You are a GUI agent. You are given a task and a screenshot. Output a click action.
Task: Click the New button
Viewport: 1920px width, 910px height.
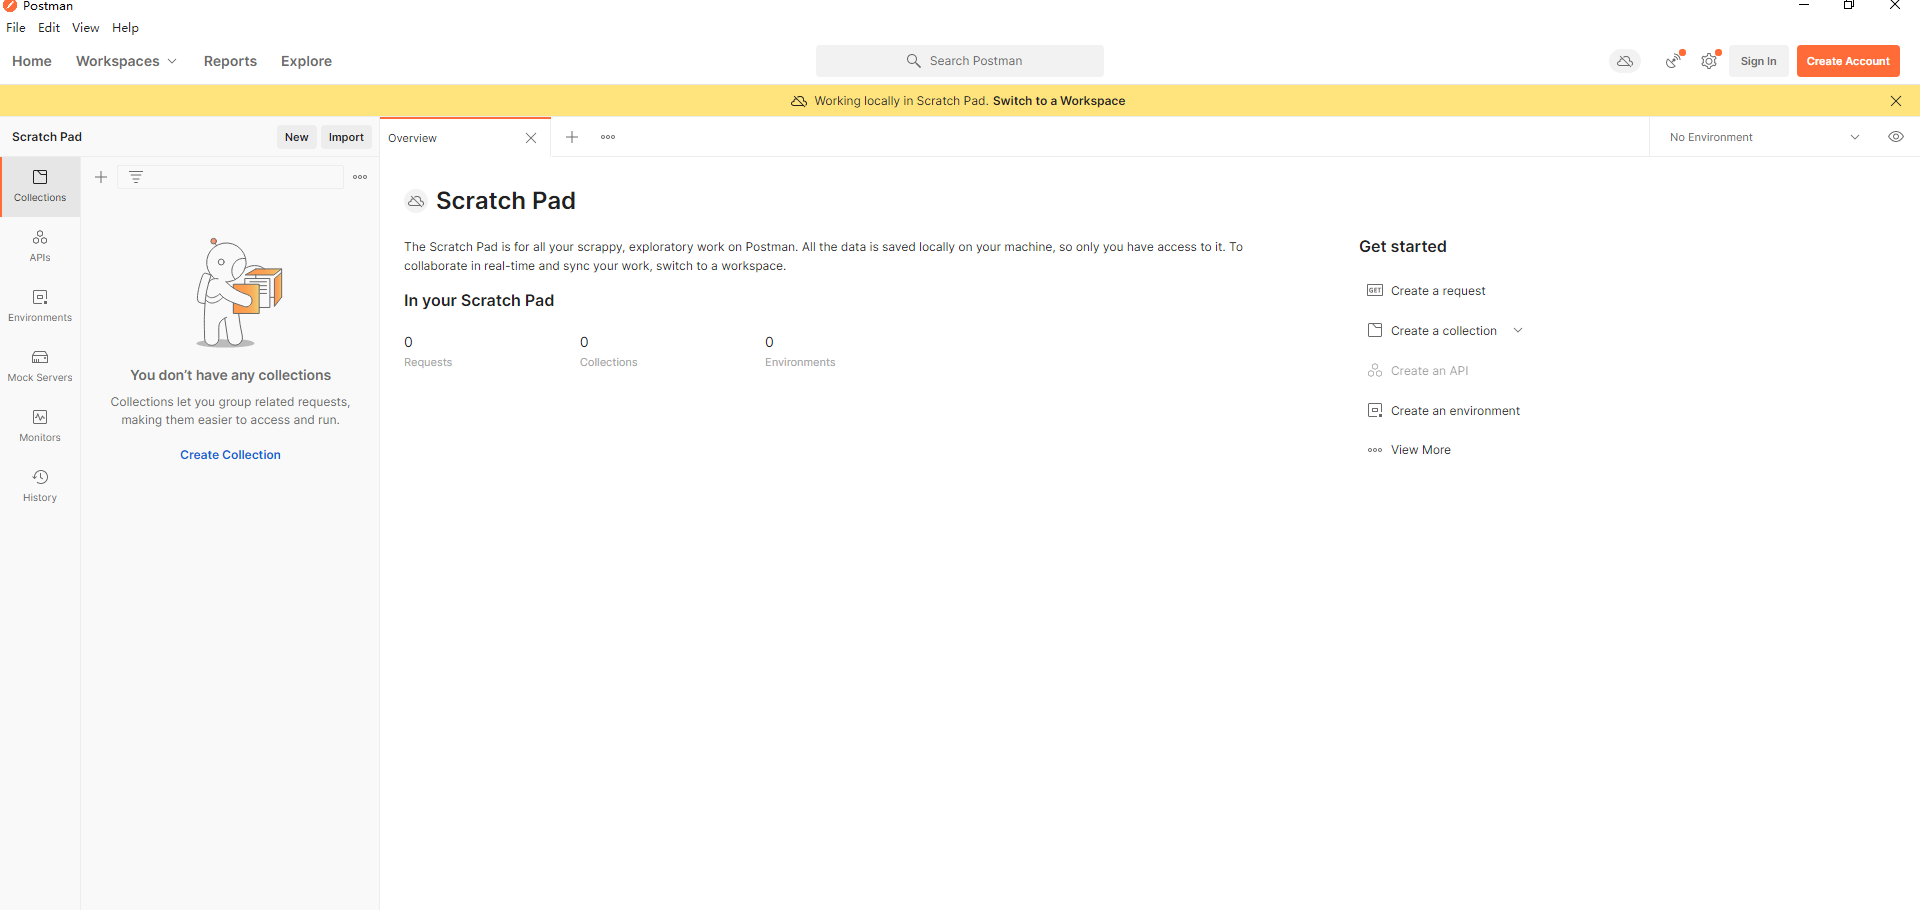296,137
